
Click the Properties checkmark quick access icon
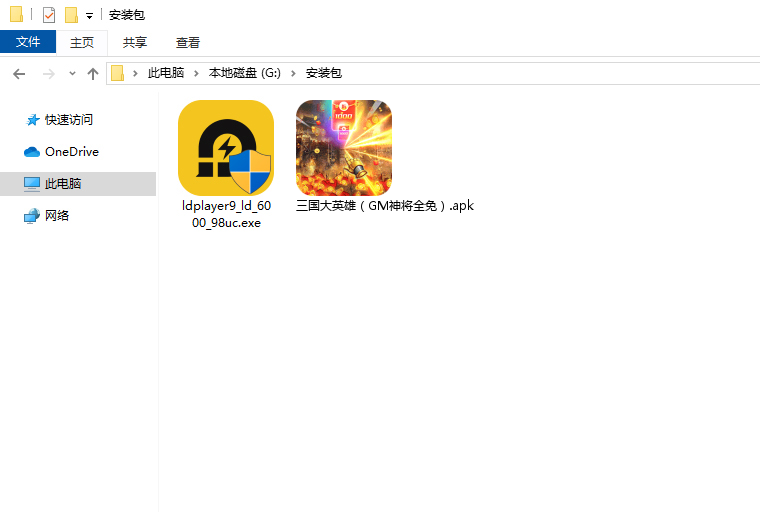coord(48,15)
